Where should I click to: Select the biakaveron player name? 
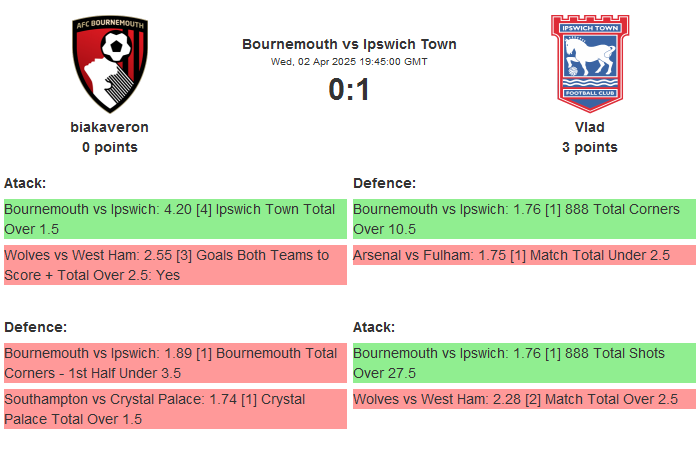110,127
